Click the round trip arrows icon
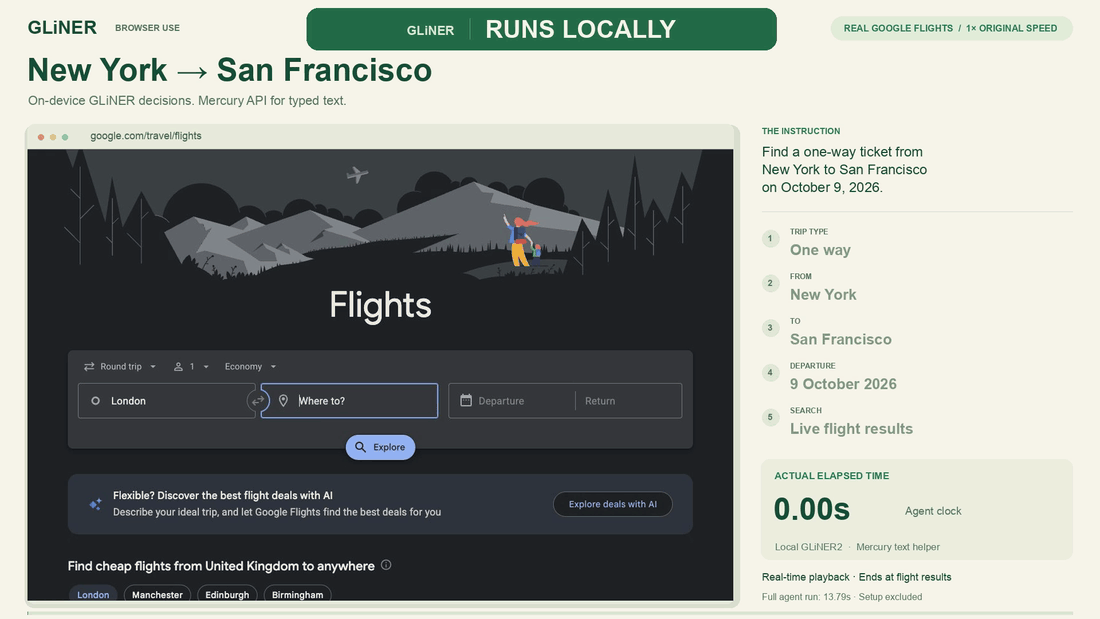Screen dimensions: 1100x619 [x=89, y=366]
